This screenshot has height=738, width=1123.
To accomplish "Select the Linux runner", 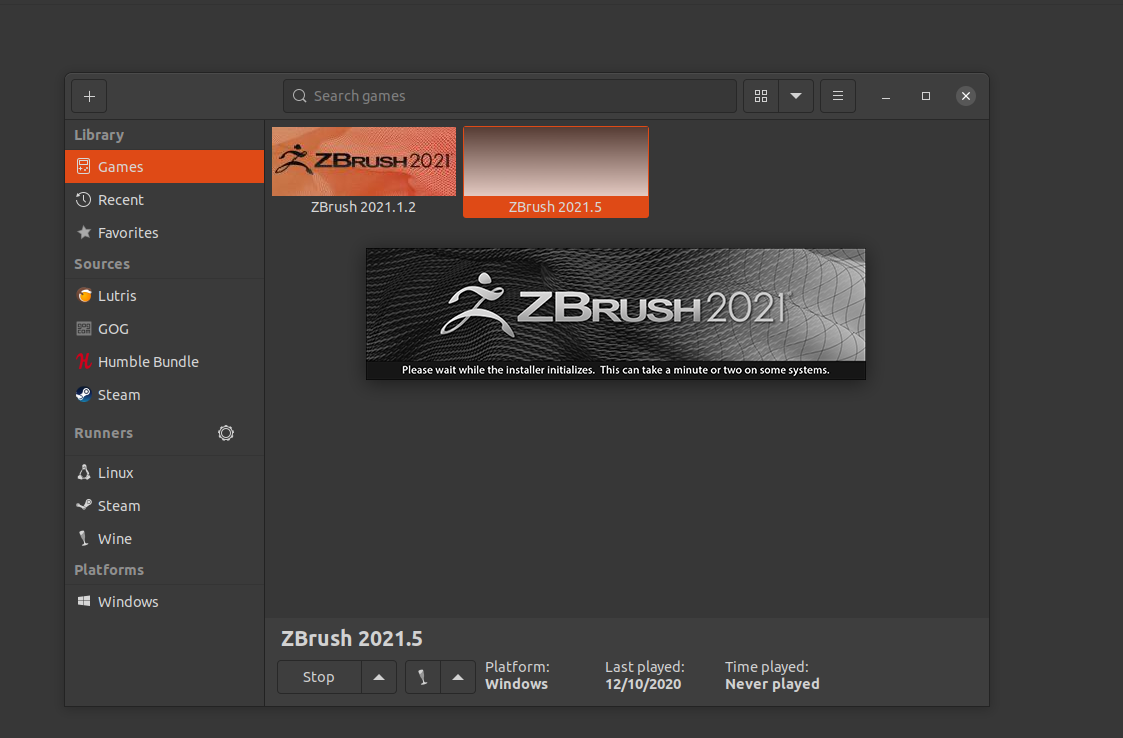I will point(164,473).
